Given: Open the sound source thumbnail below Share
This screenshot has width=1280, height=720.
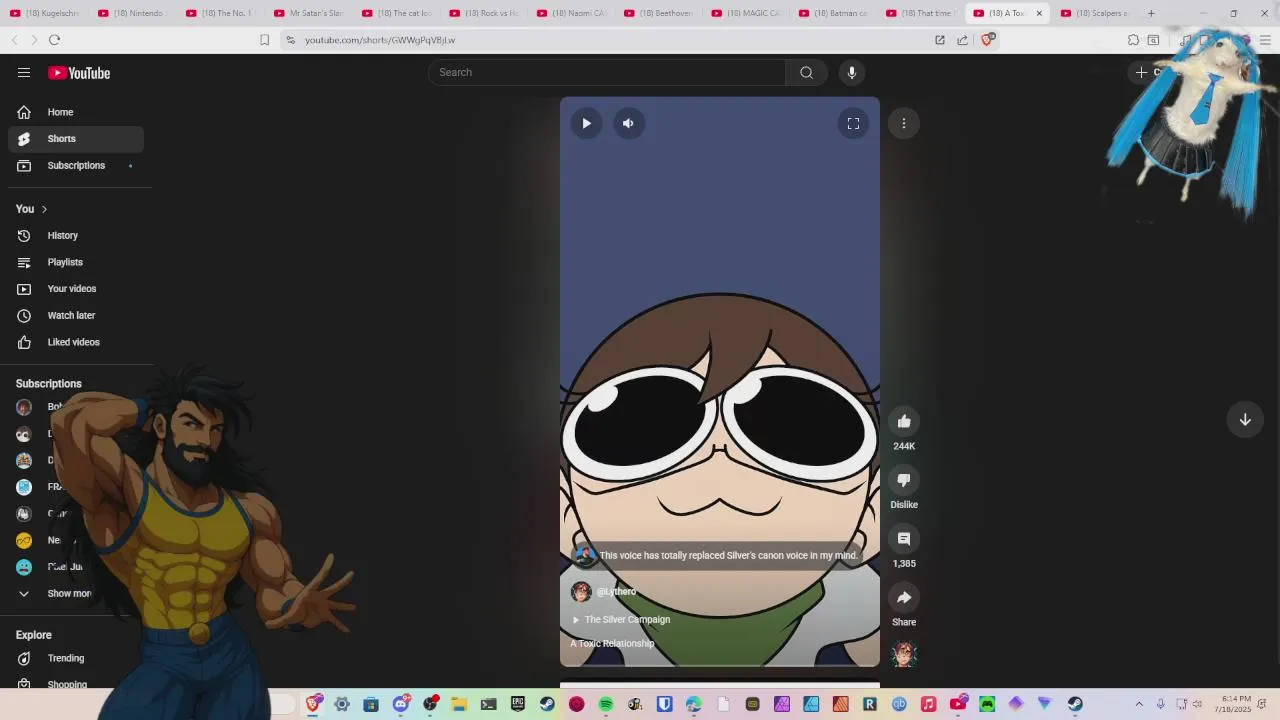Looking at the screenshot, I should [904, 655].
